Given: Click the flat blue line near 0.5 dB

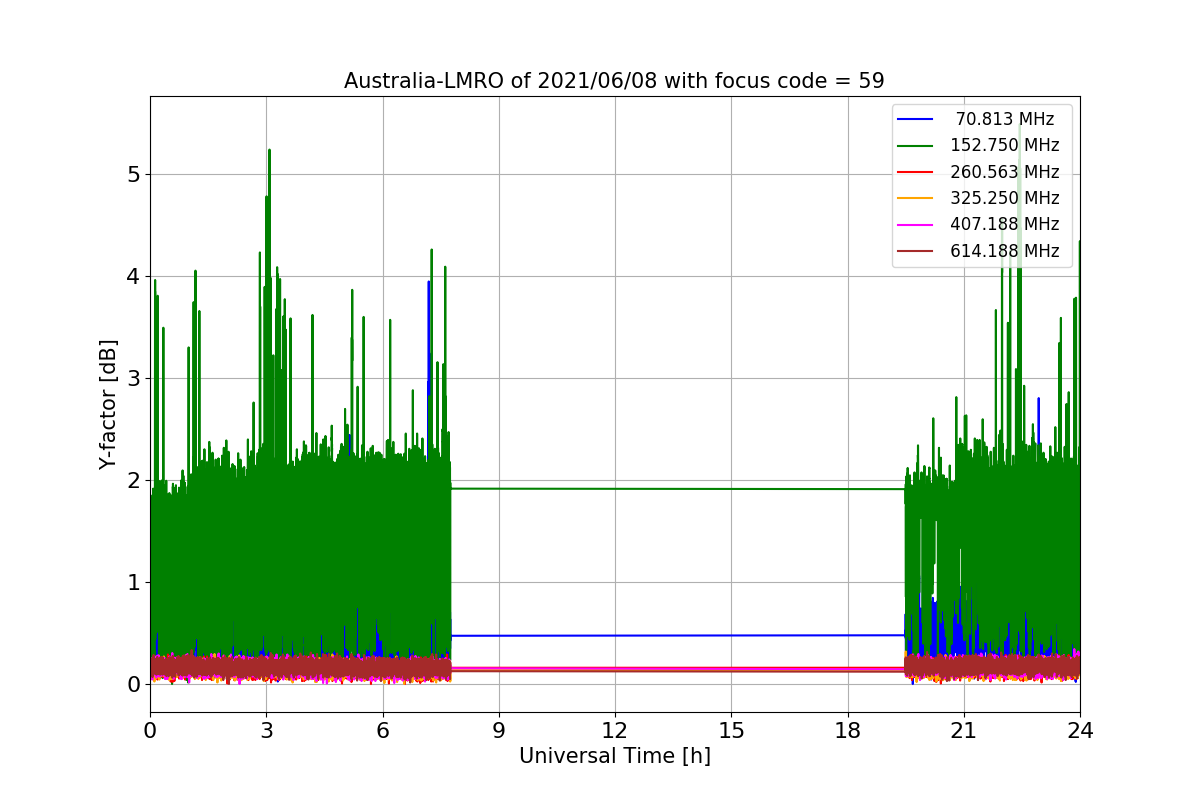Looking at the screenshot, I should 678,635.
